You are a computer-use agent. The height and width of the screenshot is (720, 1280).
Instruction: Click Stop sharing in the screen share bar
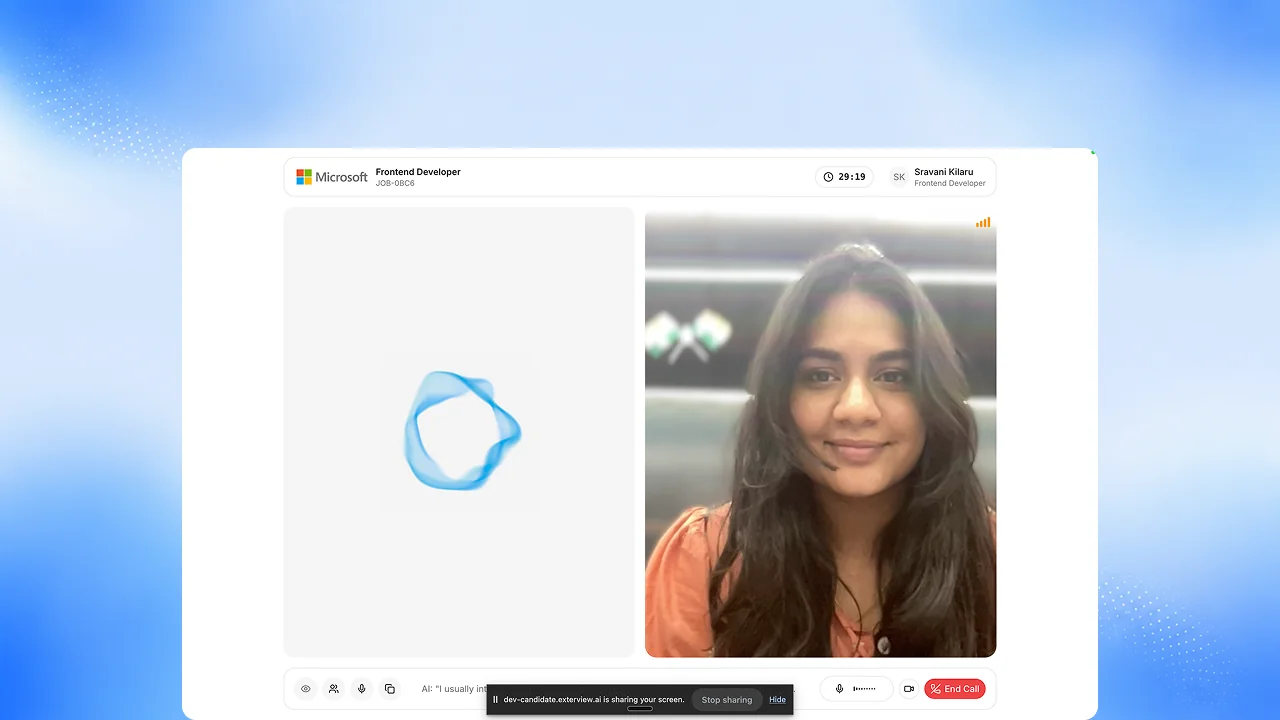727,700
